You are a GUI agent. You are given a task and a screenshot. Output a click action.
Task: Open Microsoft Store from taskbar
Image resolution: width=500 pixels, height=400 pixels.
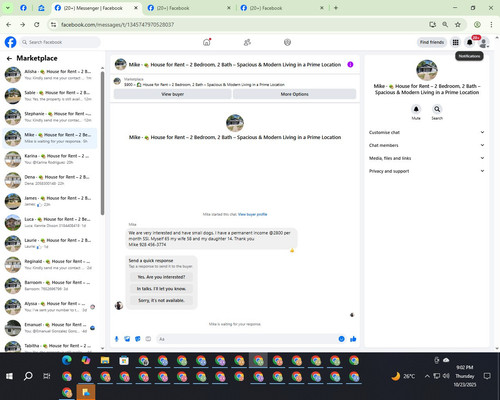pos(124,360)
